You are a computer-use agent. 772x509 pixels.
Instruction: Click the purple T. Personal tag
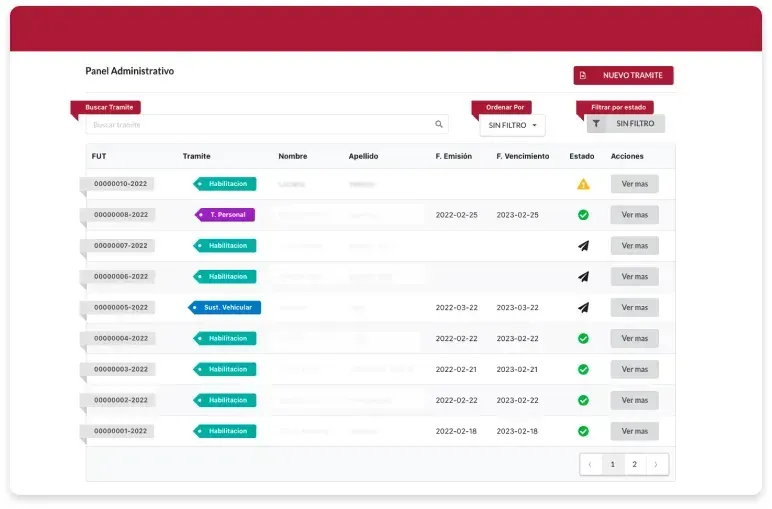(x=225, y=215)
